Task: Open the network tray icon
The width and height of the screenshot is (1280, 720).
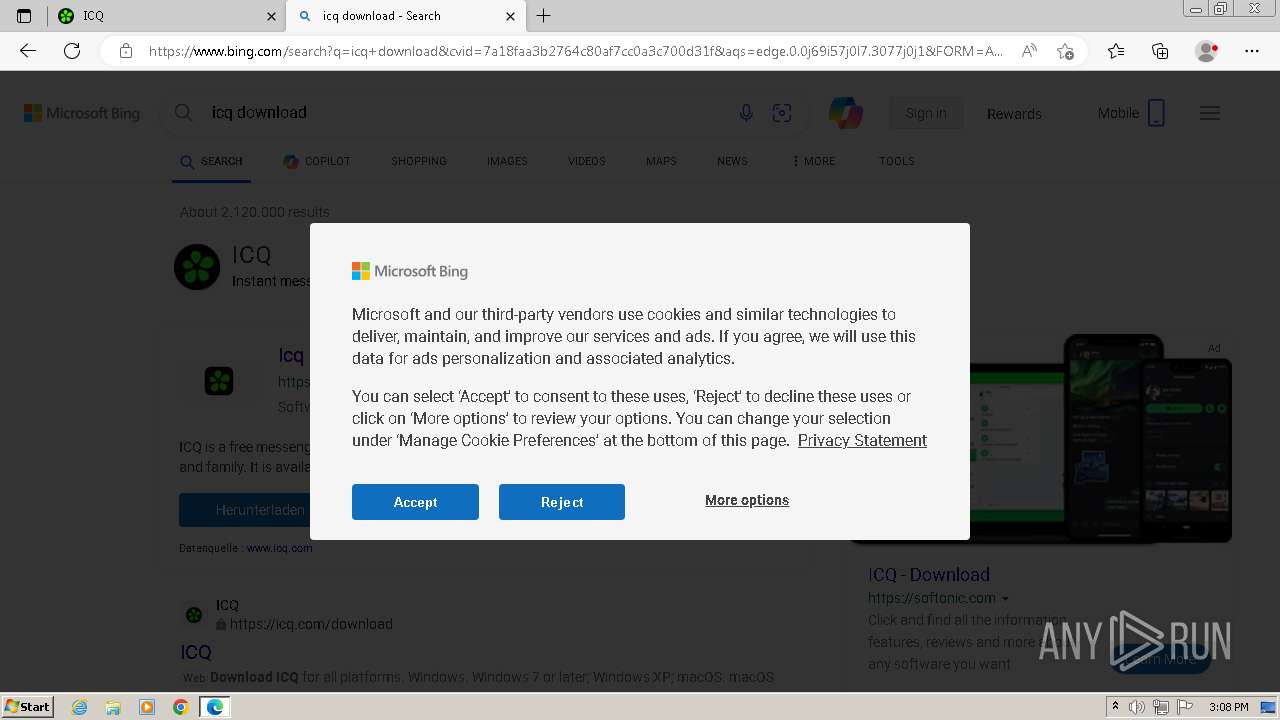Action: (1160, 707)
